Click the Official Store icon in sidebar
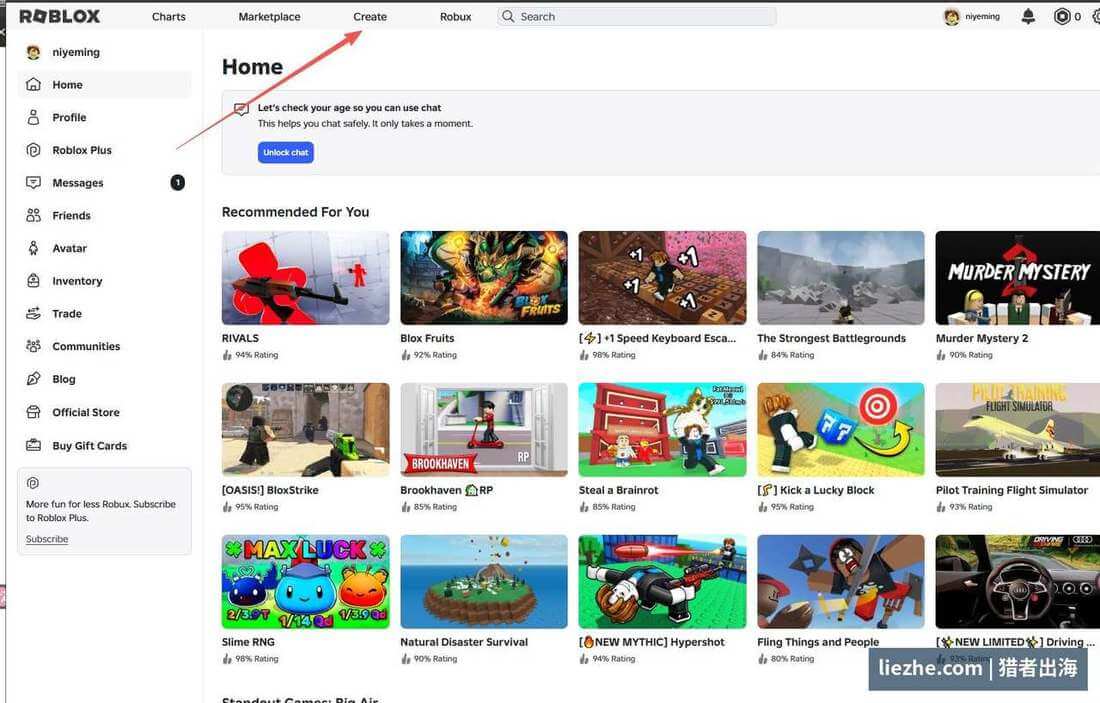The height and width of the screenshot is (703, 1100). (33, 412)
